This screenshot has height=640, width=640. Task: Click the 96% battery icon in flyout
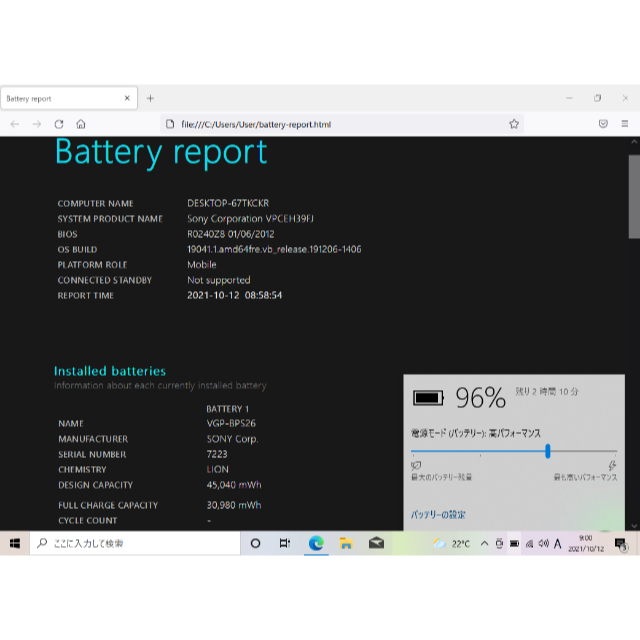[428, 398]
